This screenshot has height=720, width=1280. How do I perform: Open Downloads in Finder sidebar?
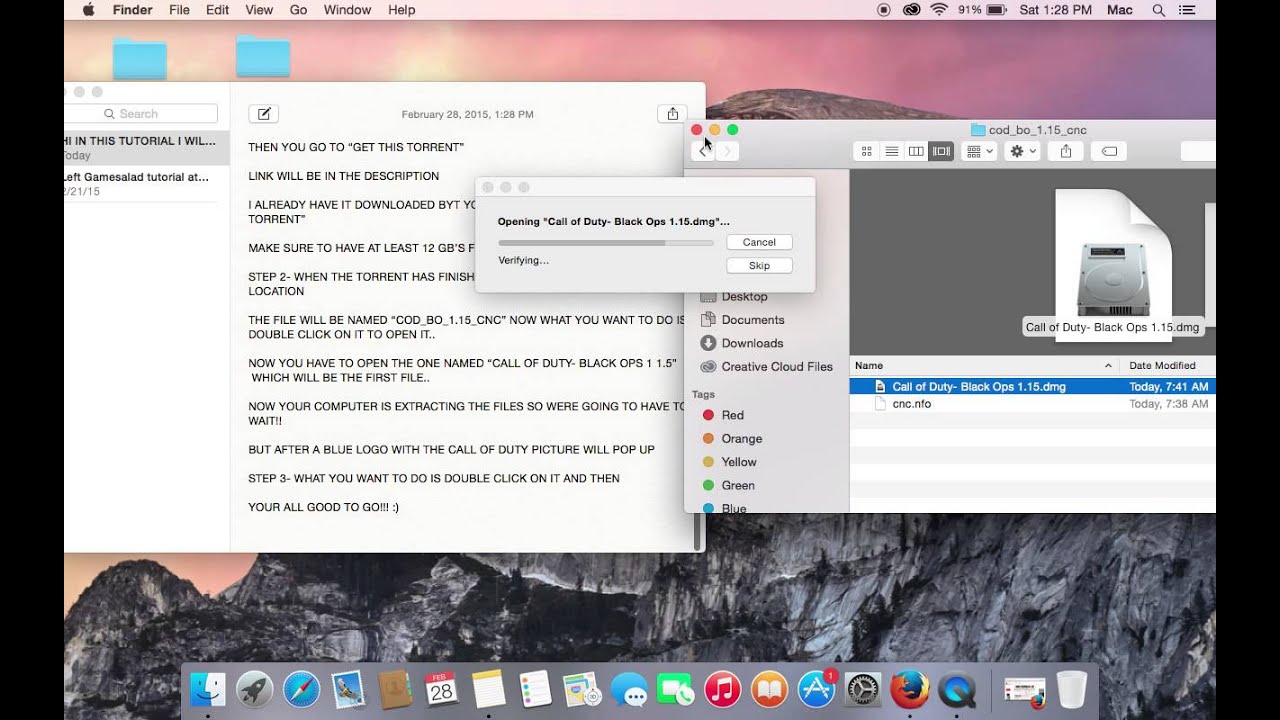pyautogui.click(x=752, y=343)
